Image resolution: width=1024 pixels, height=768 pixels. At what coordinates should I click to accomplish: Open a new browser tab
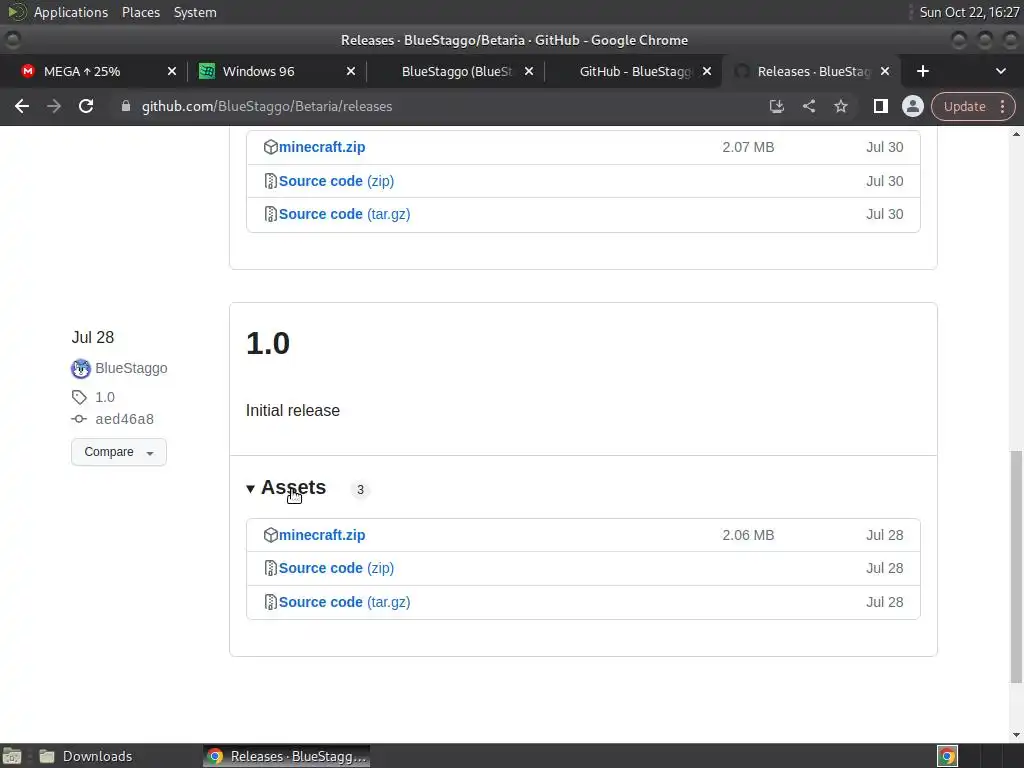922,71
